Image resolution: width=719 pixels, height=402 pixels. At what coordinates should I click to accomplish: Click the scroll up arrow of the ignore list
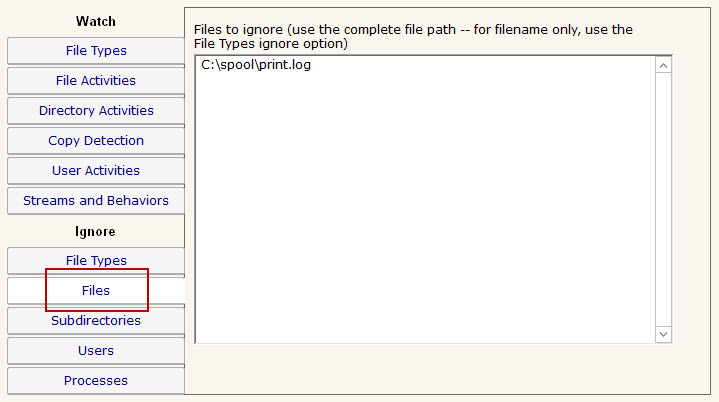663,65
